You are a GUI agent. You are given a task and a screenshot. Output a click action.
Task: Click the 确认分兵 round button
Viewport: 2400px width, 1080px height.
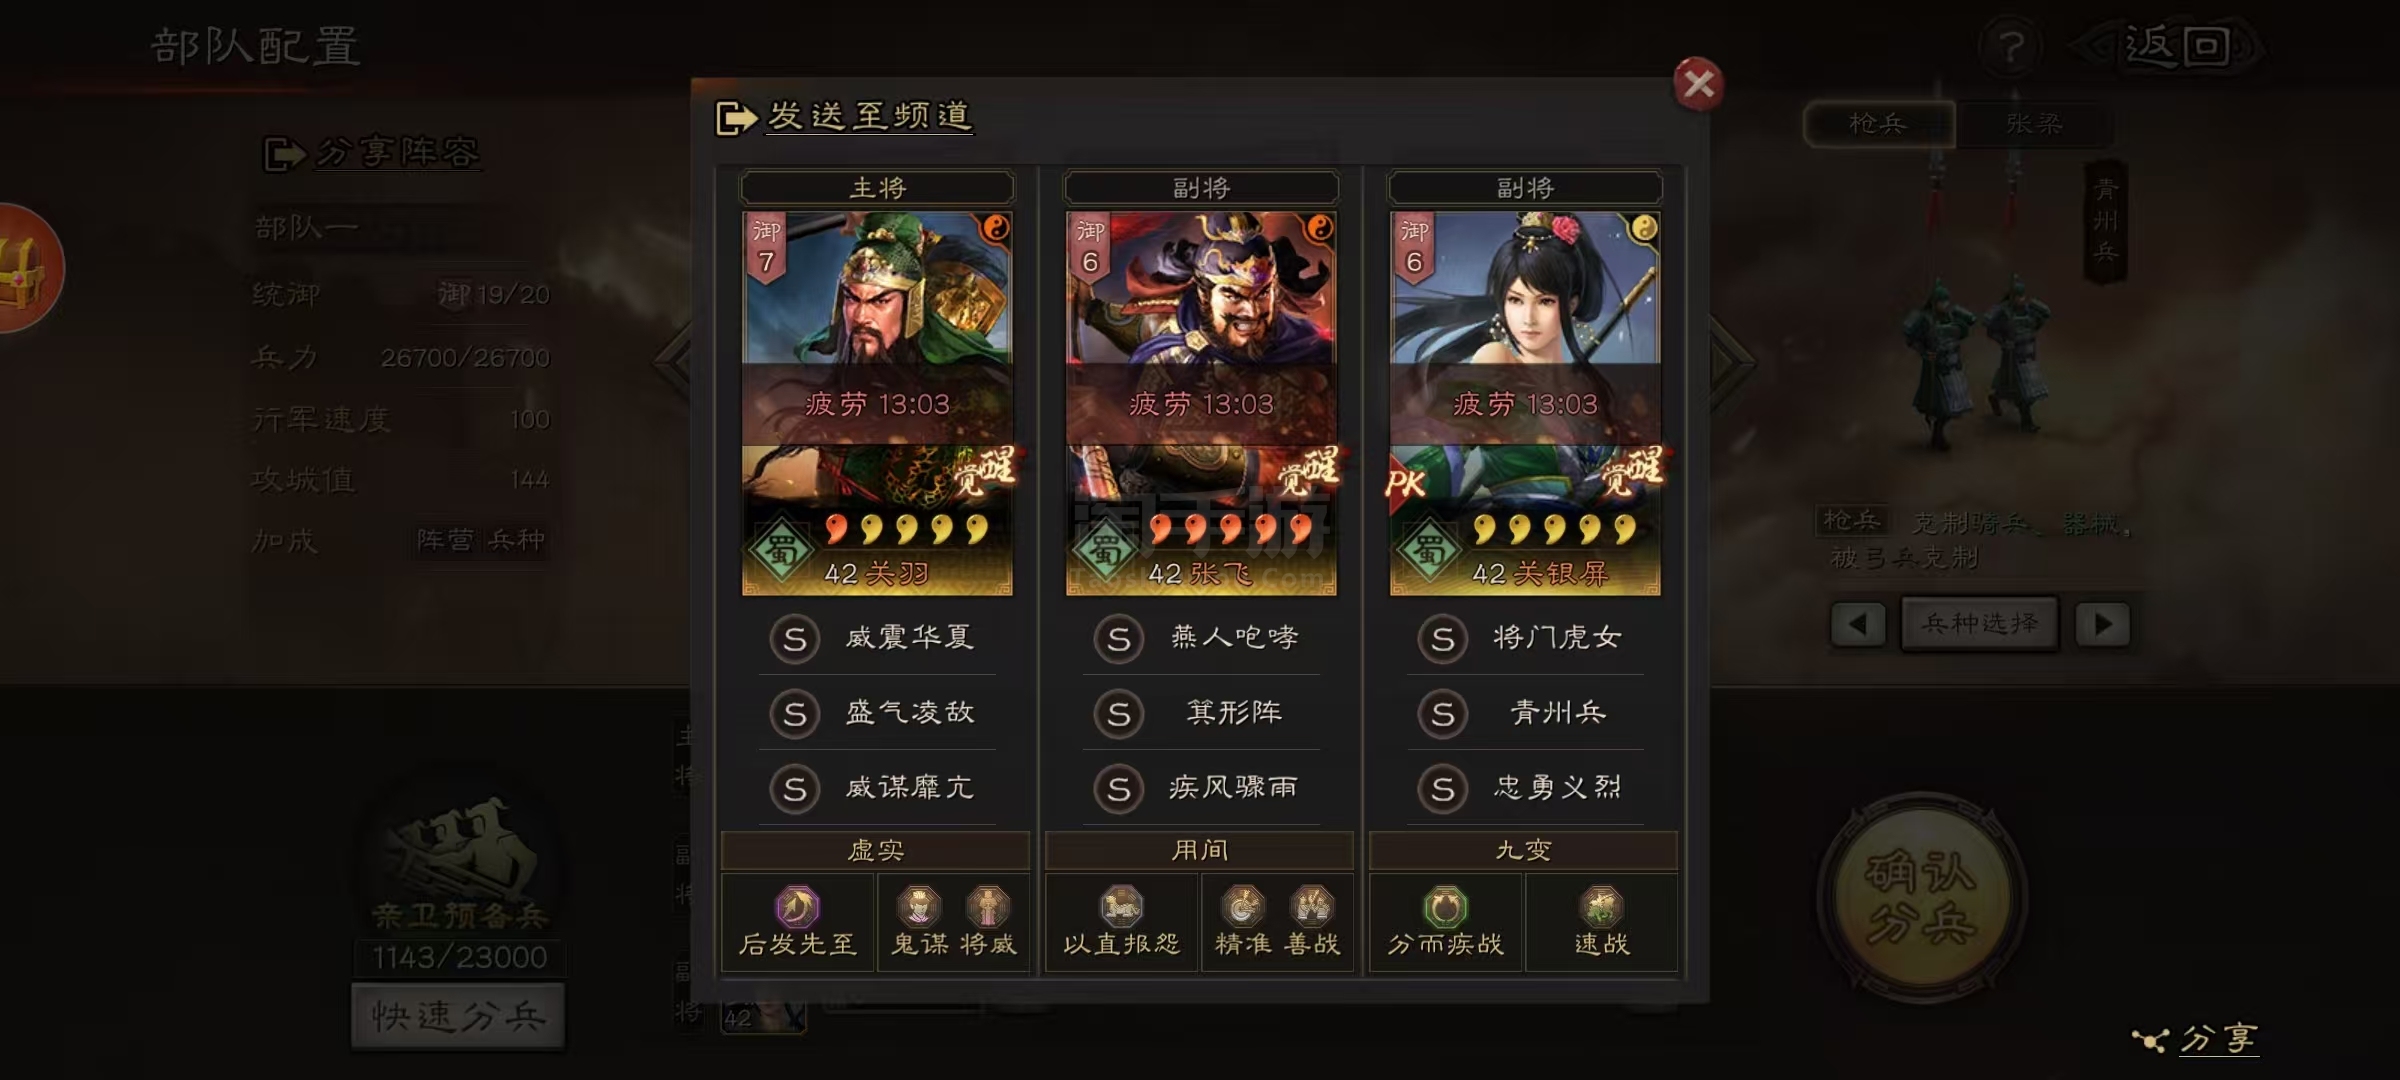click(1921, 897)
